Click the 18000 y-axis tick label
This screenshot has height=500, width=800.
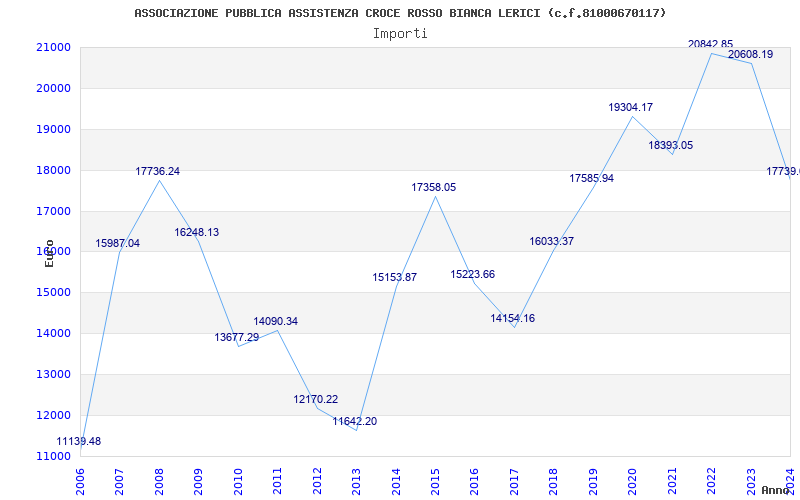[x=54, y=170]
